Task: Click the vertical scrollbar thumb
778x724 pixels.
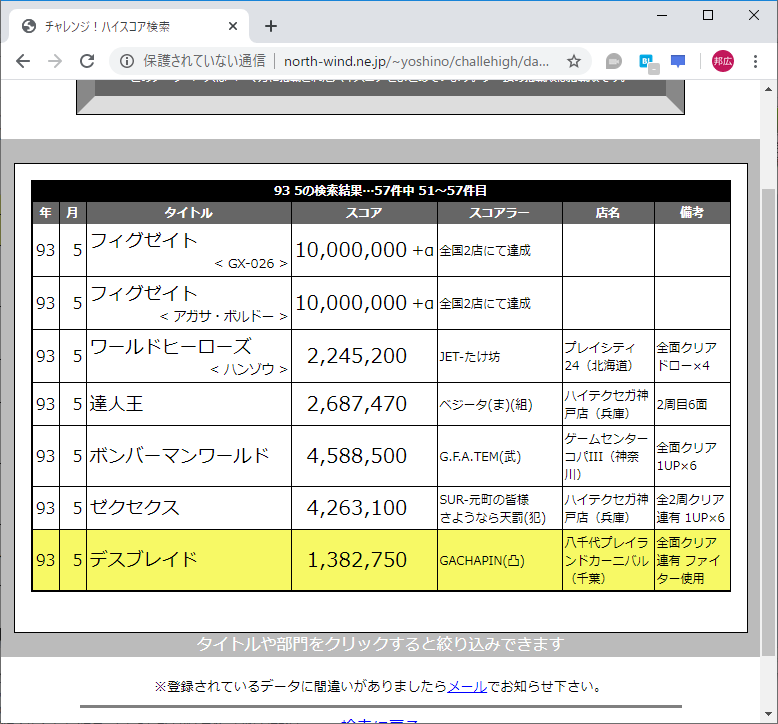Action: 769,422
